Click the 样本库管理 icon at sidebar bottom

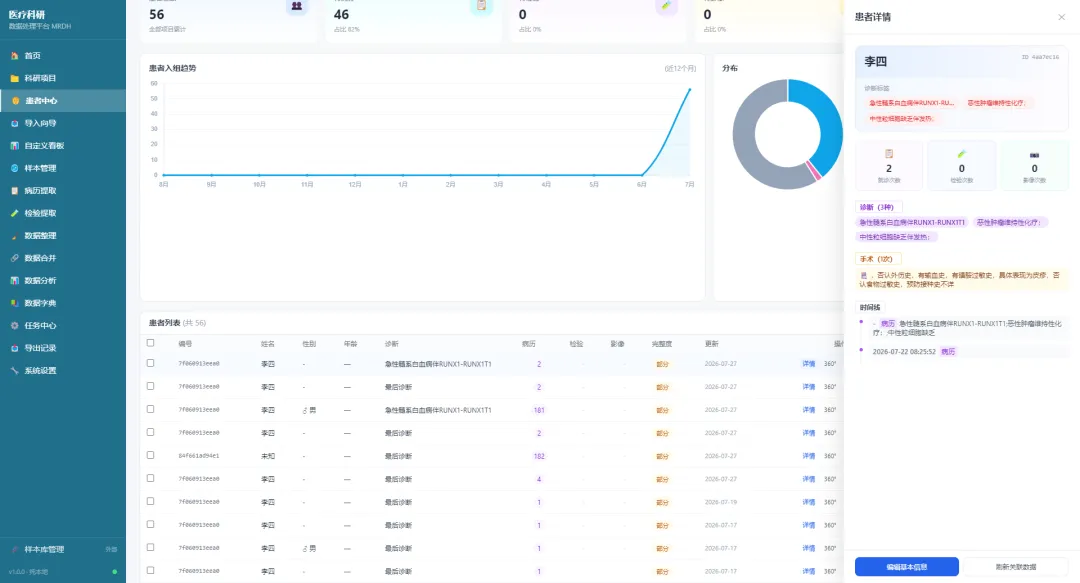(x=14, y=550)
